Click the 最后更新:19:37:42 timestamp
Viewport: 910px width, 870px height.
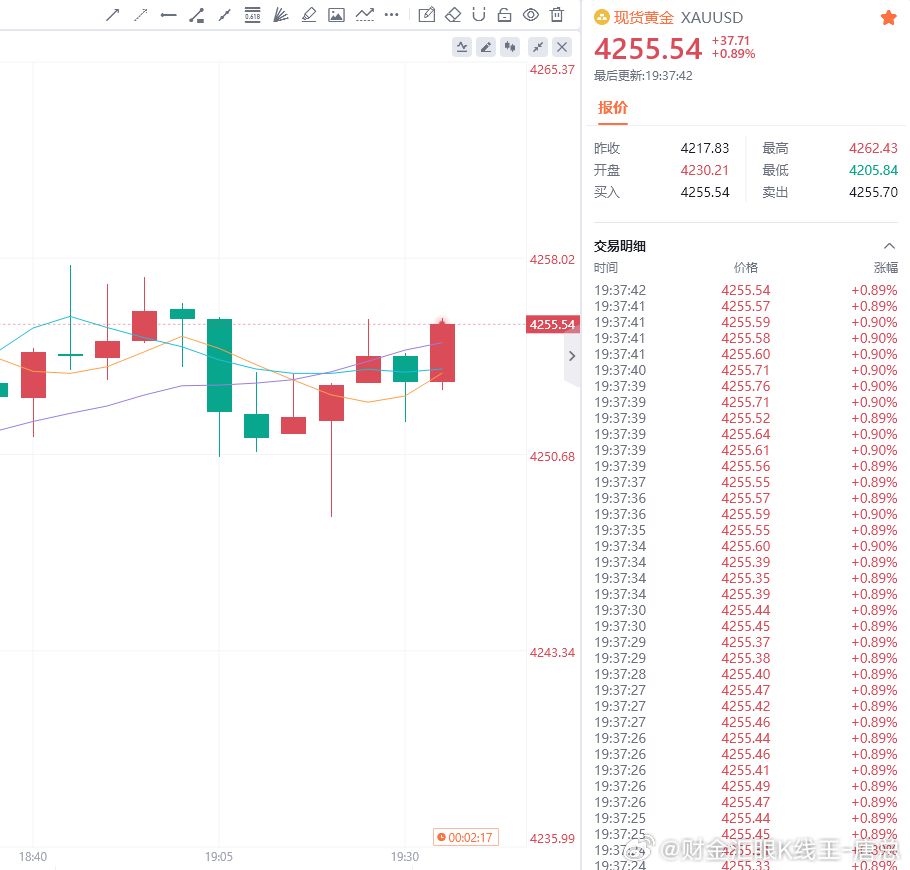coord(643,76)
